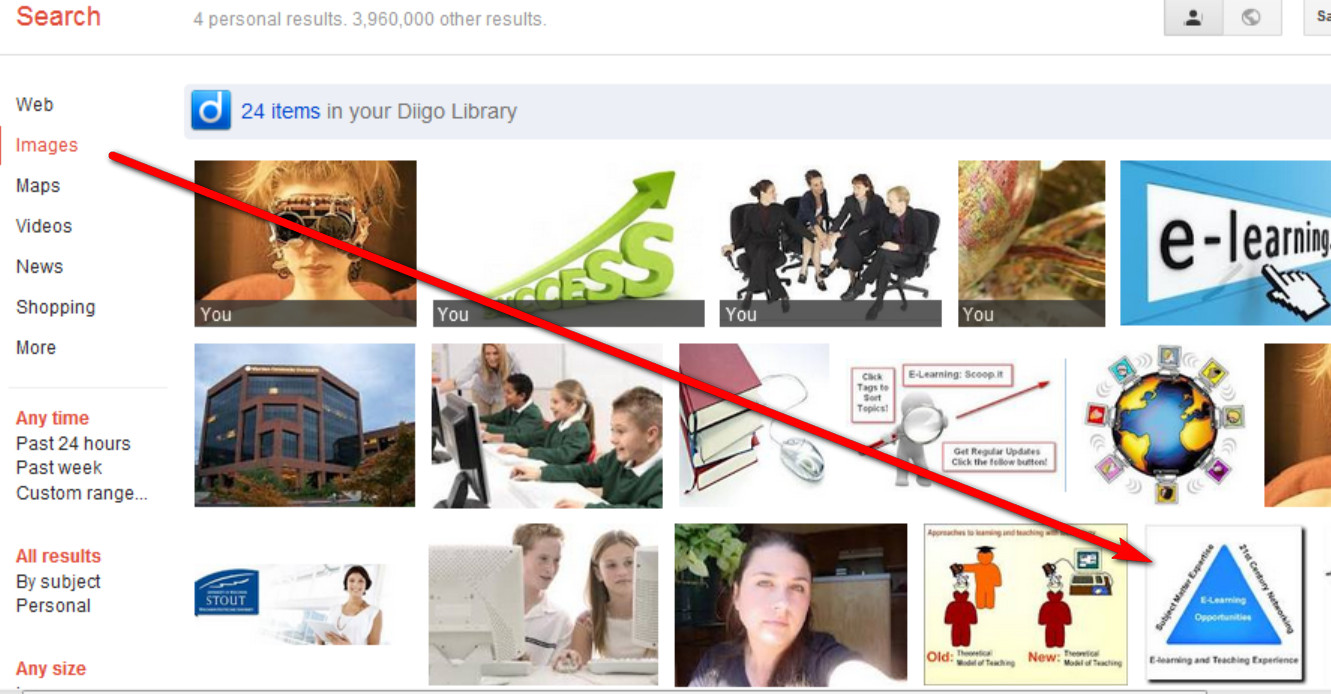Screen dimensions: 1331x694
Task: Click the blue E-Learning Opportunities triangle image
Action: coord(1225,602)
